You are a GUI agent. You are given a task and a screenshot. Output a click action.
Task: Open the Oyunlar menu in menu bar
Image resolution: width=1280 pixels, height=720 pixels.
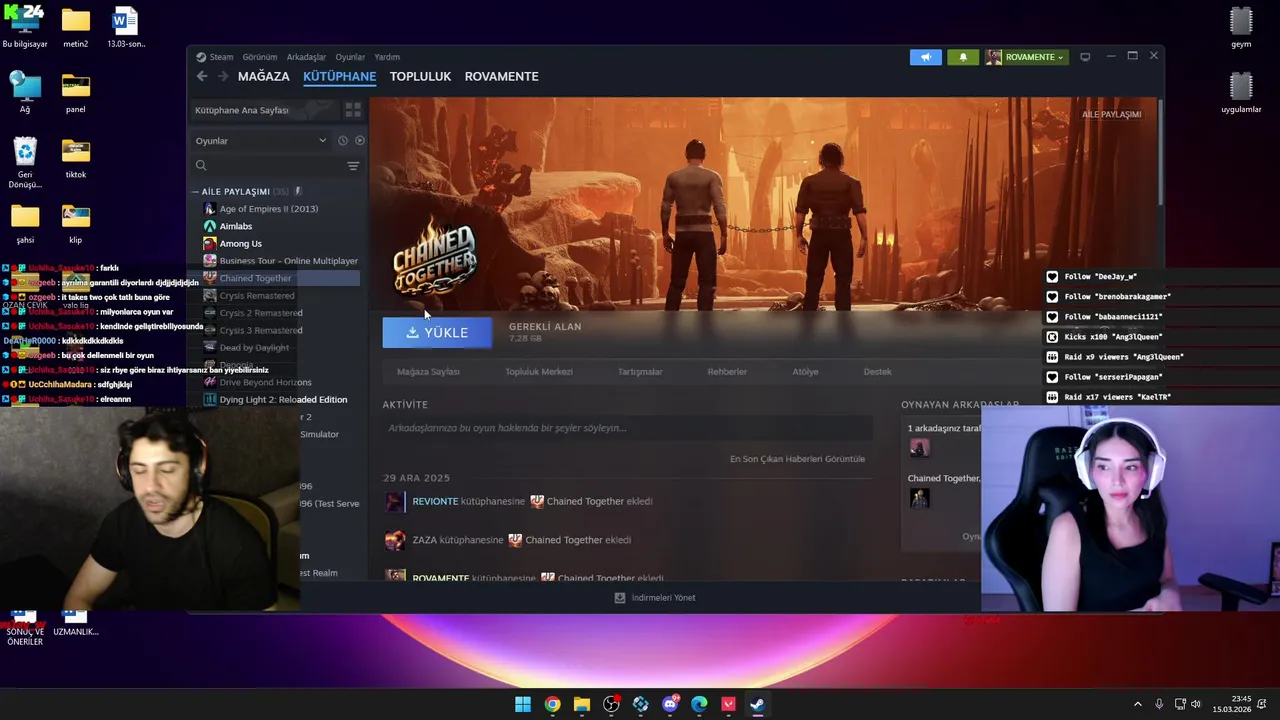[350, 57]
